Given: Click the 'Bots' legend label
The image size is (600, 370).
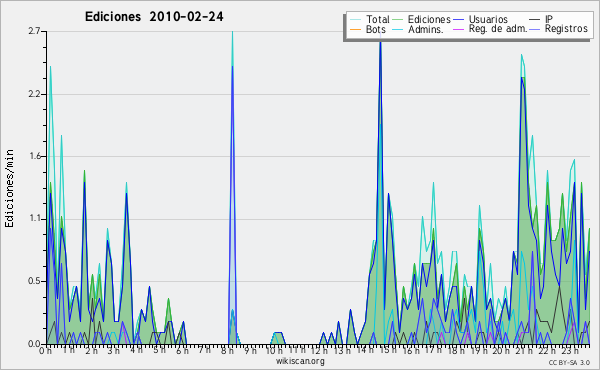Looking at the screenshot, I should point(376,29).
